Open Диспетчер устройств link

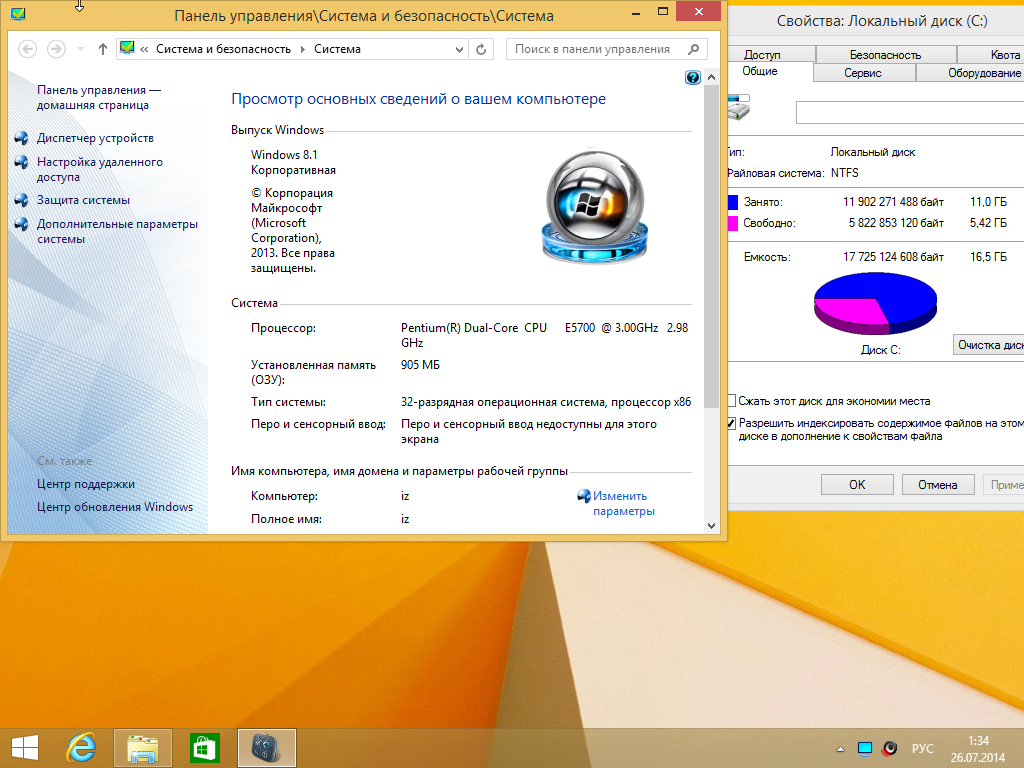(95, 138)
